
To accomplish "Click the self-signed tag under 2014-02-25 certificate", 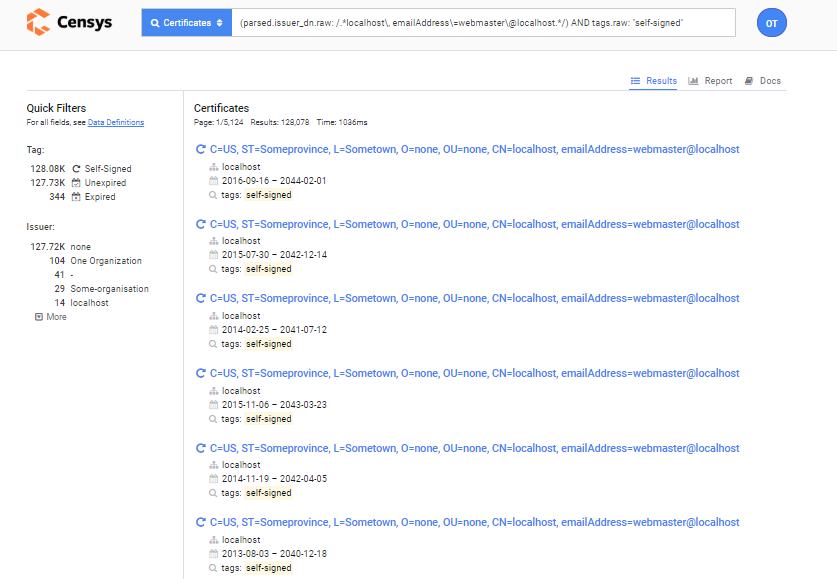I will click(x=269, y=344).
